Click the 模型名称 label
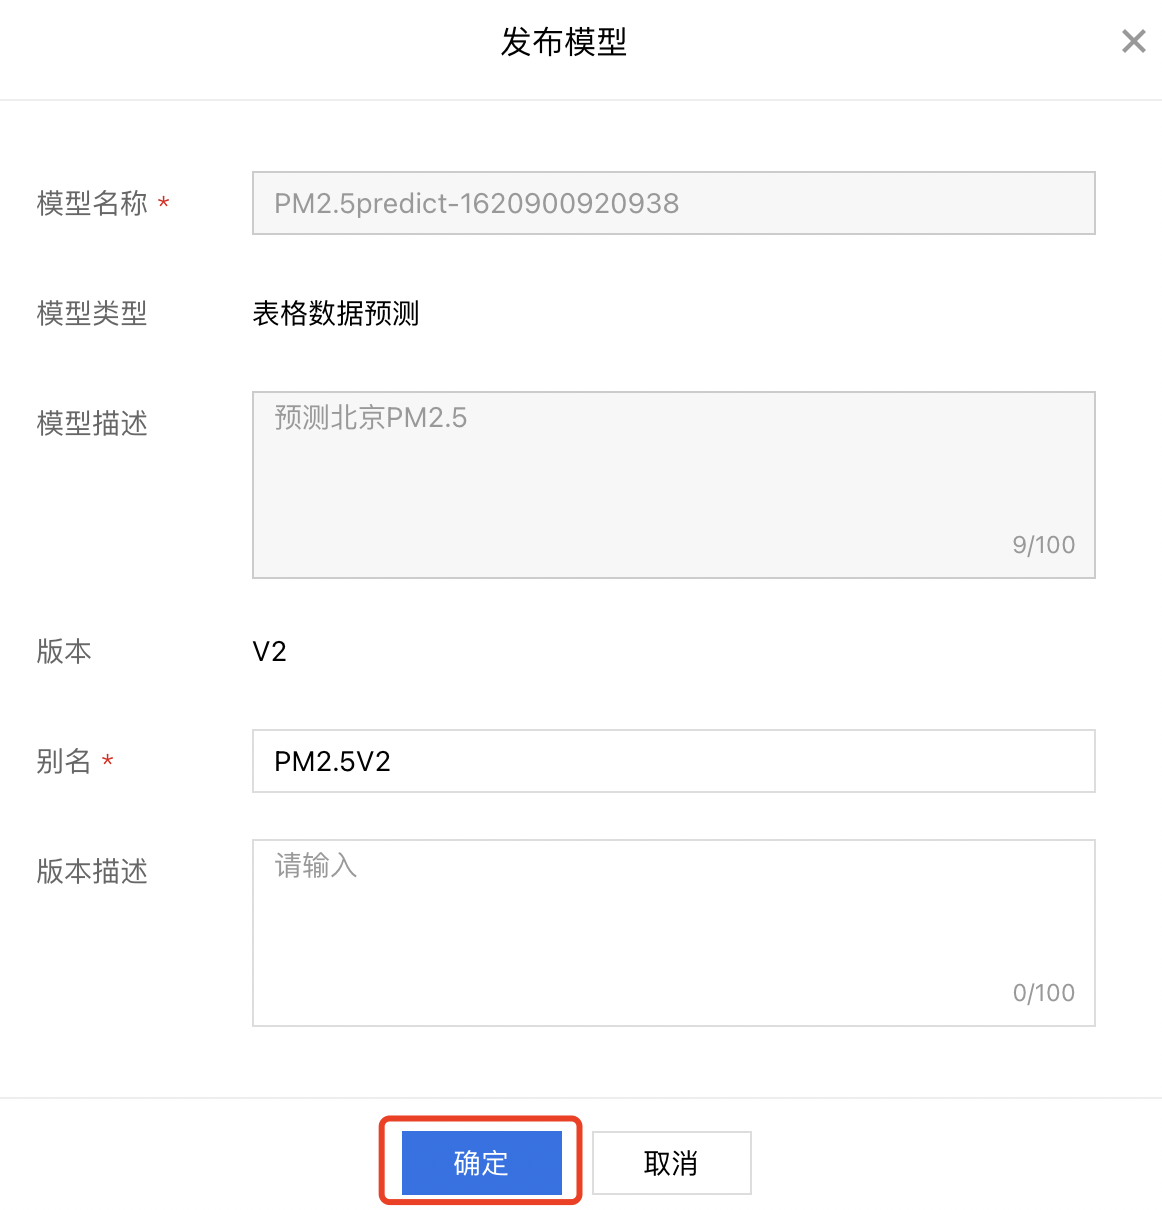This screenshot has width=1162, height=1210. coord(92,203)
